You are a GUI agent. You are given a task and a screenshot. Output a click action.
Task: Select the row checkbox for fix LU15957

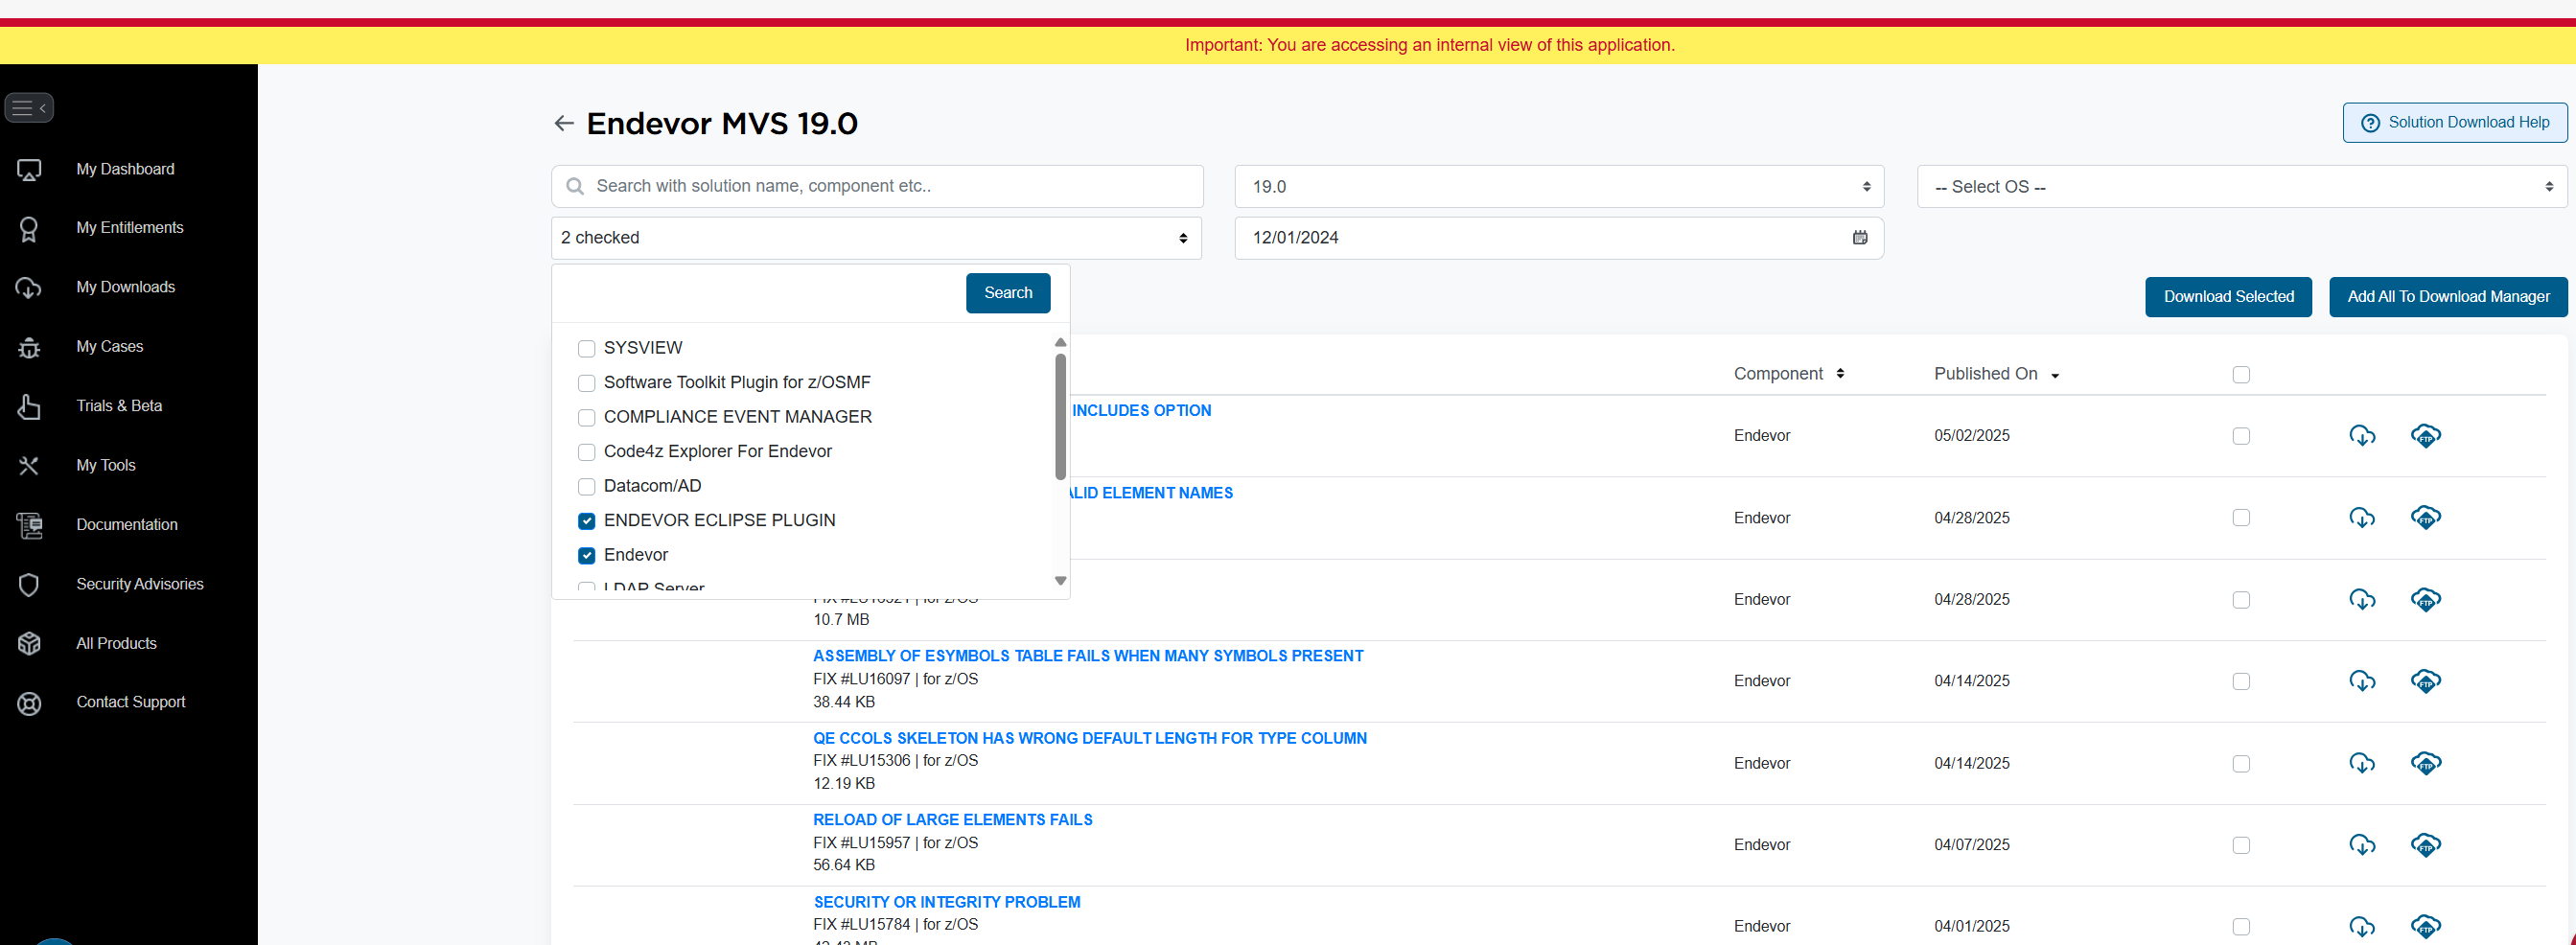click(2241, 846)
